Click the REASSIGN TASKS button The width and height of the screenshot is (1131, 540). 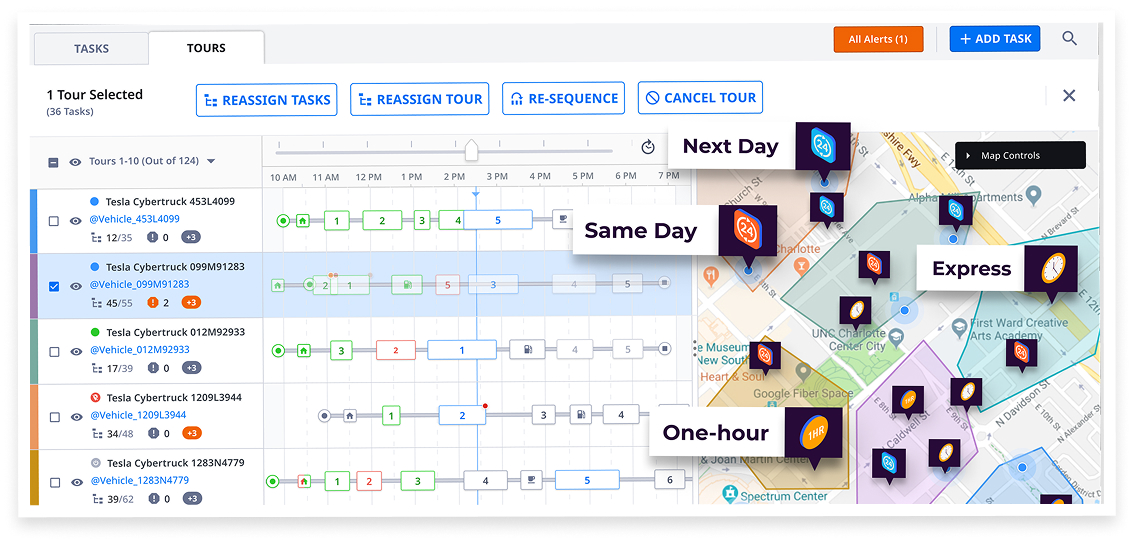coord(268,99)
